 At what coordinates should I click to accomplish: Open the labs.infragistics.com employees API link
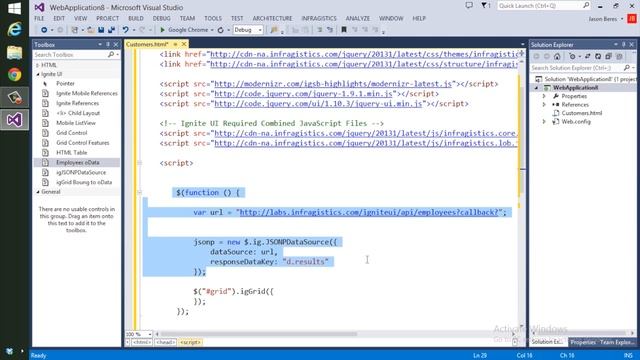coord(369,212)
